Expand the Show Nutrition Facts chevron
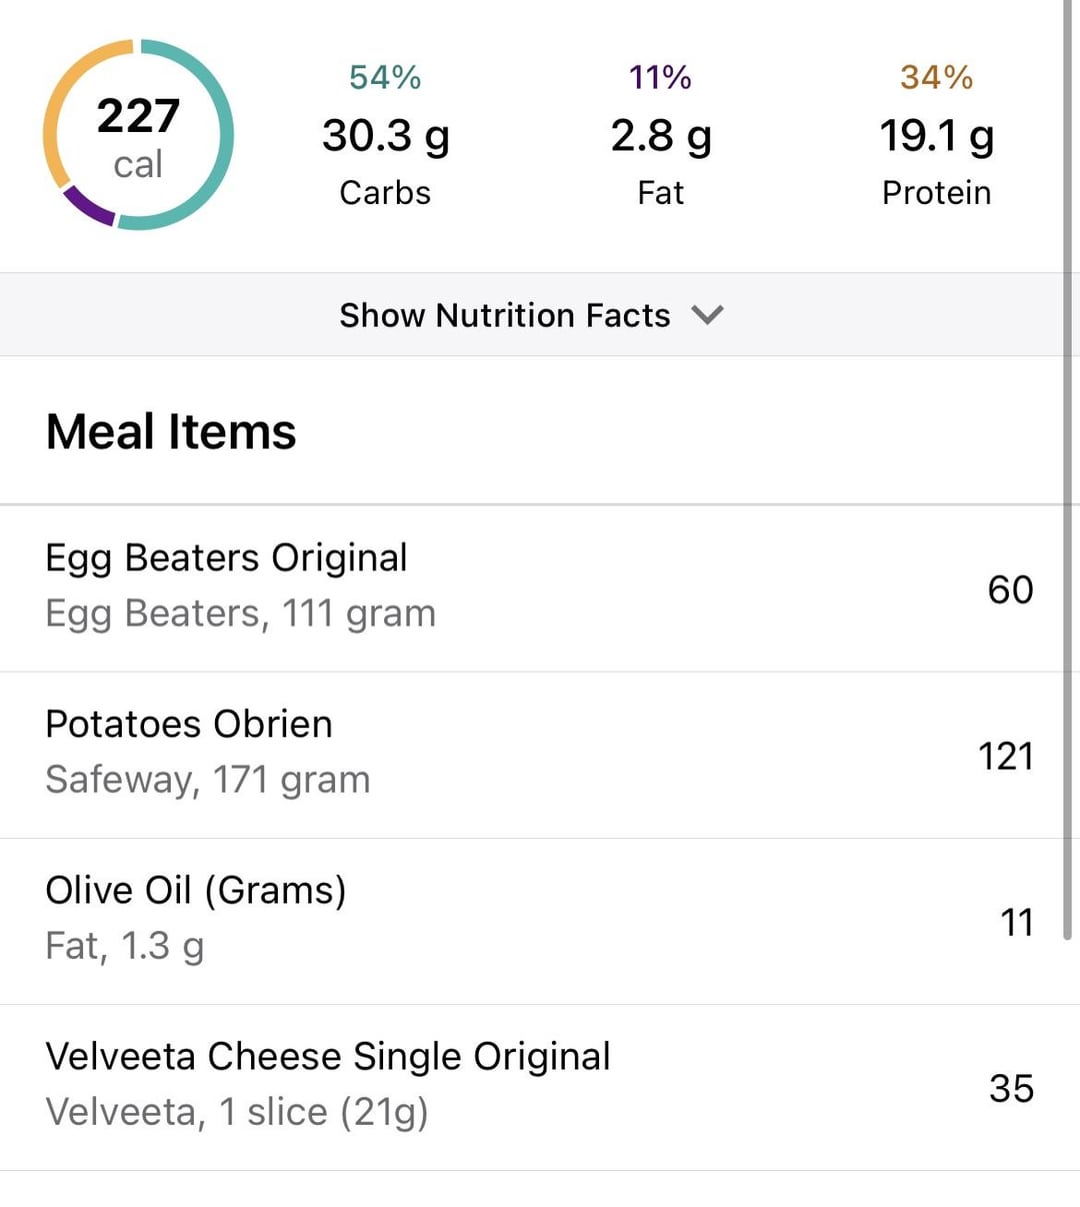This screenshot has height=1207, width=1080. pos(707,315)
